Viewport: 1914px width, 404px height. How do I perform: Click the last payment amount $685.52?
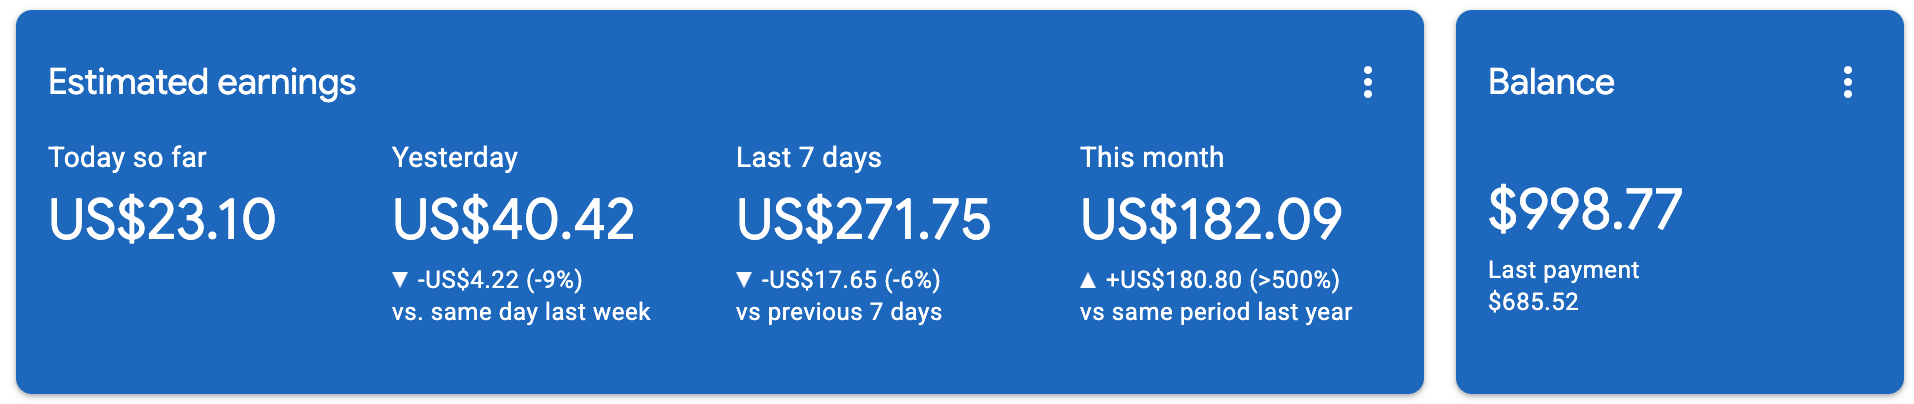pyautogui.click(x=1533, y=302)
